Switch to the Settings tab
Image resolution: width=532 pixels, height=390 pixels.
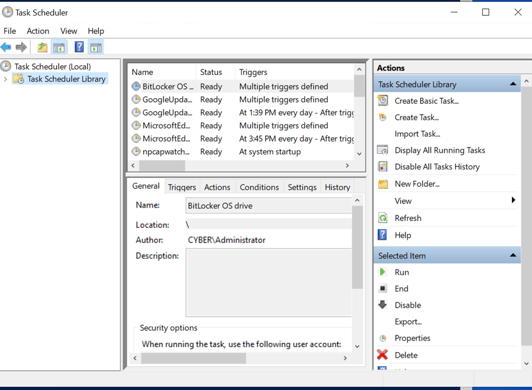pos(302,187)
